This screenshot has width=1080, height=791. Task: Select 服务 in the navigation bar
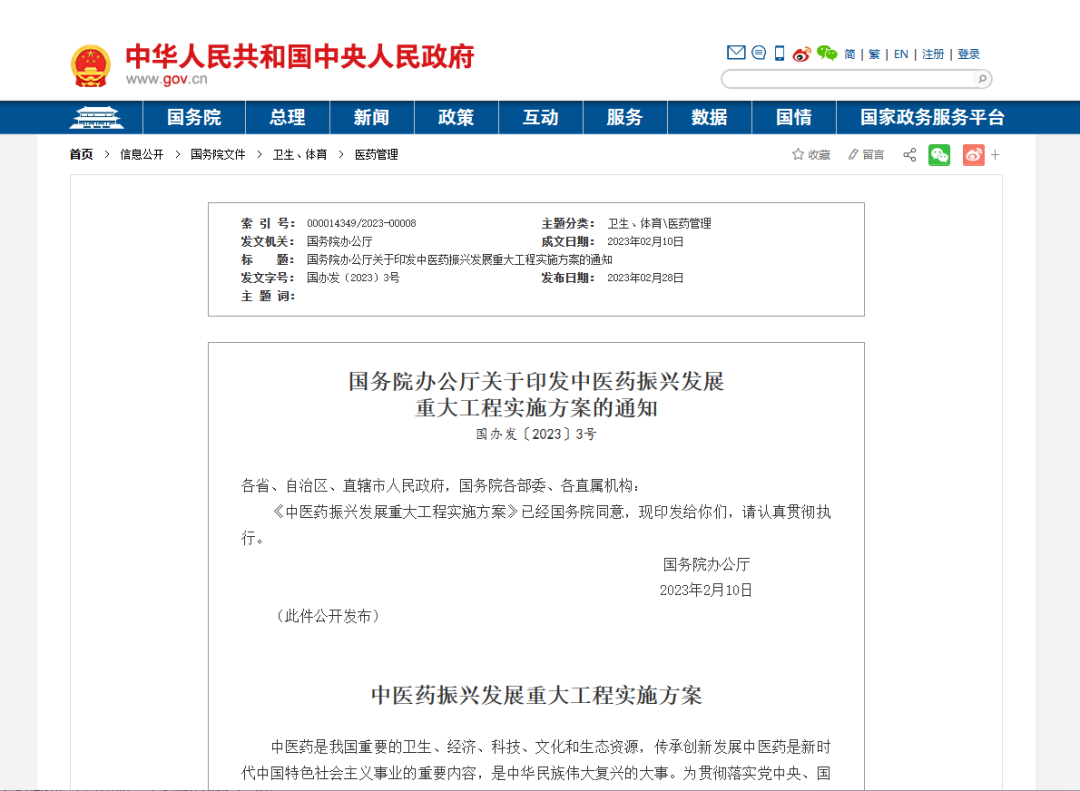[x=625, y=117]
